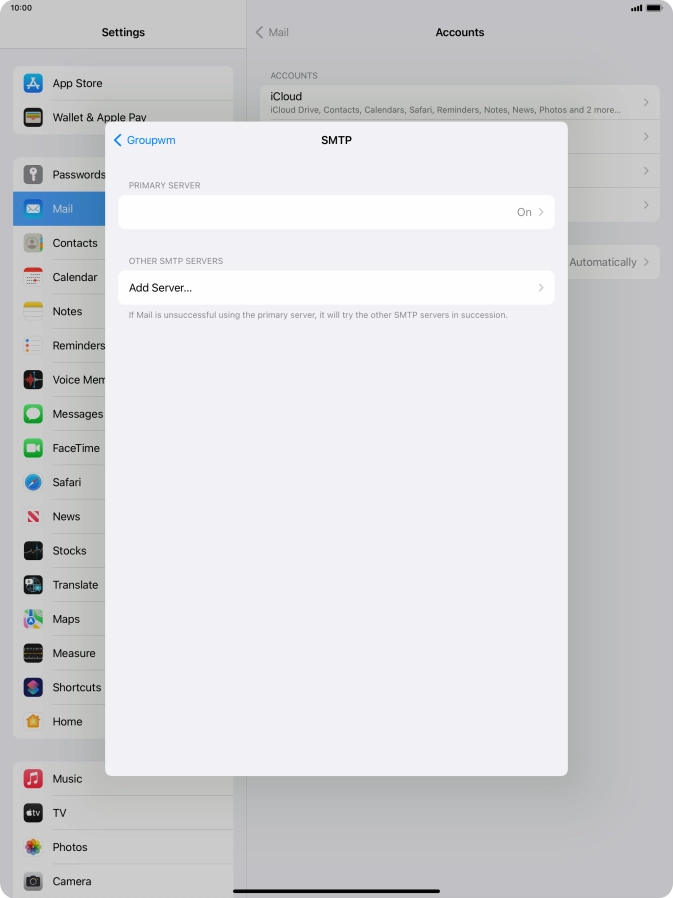
Task: Tap the Maps icon
Action: click(33, 619)
